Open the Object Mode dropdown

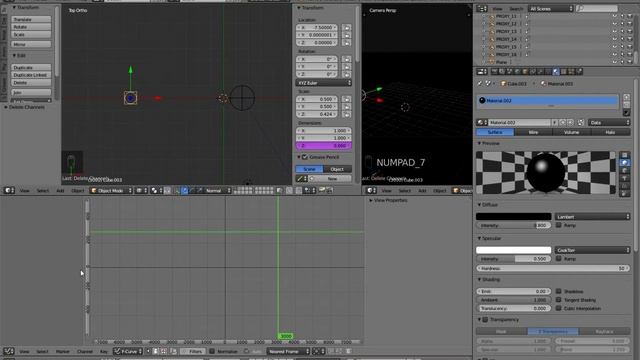click(x=111, y=190)
